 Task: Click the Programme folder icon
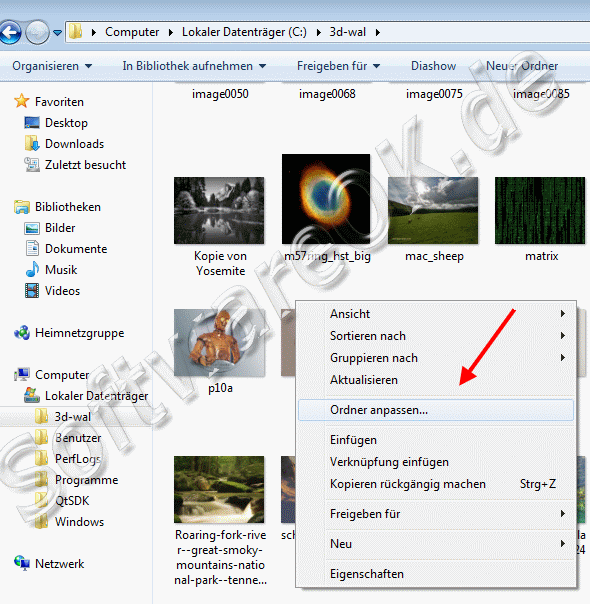click(x=41, y=479)
